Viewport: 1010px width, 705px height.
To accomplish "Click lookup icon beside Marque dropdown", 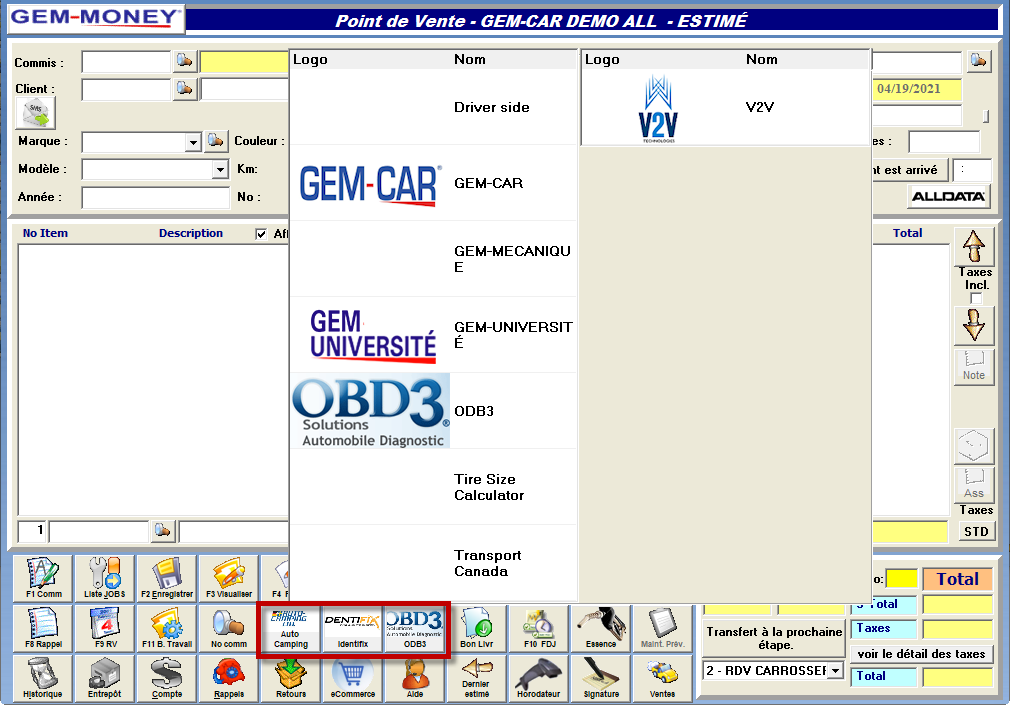I will [216, 141].
